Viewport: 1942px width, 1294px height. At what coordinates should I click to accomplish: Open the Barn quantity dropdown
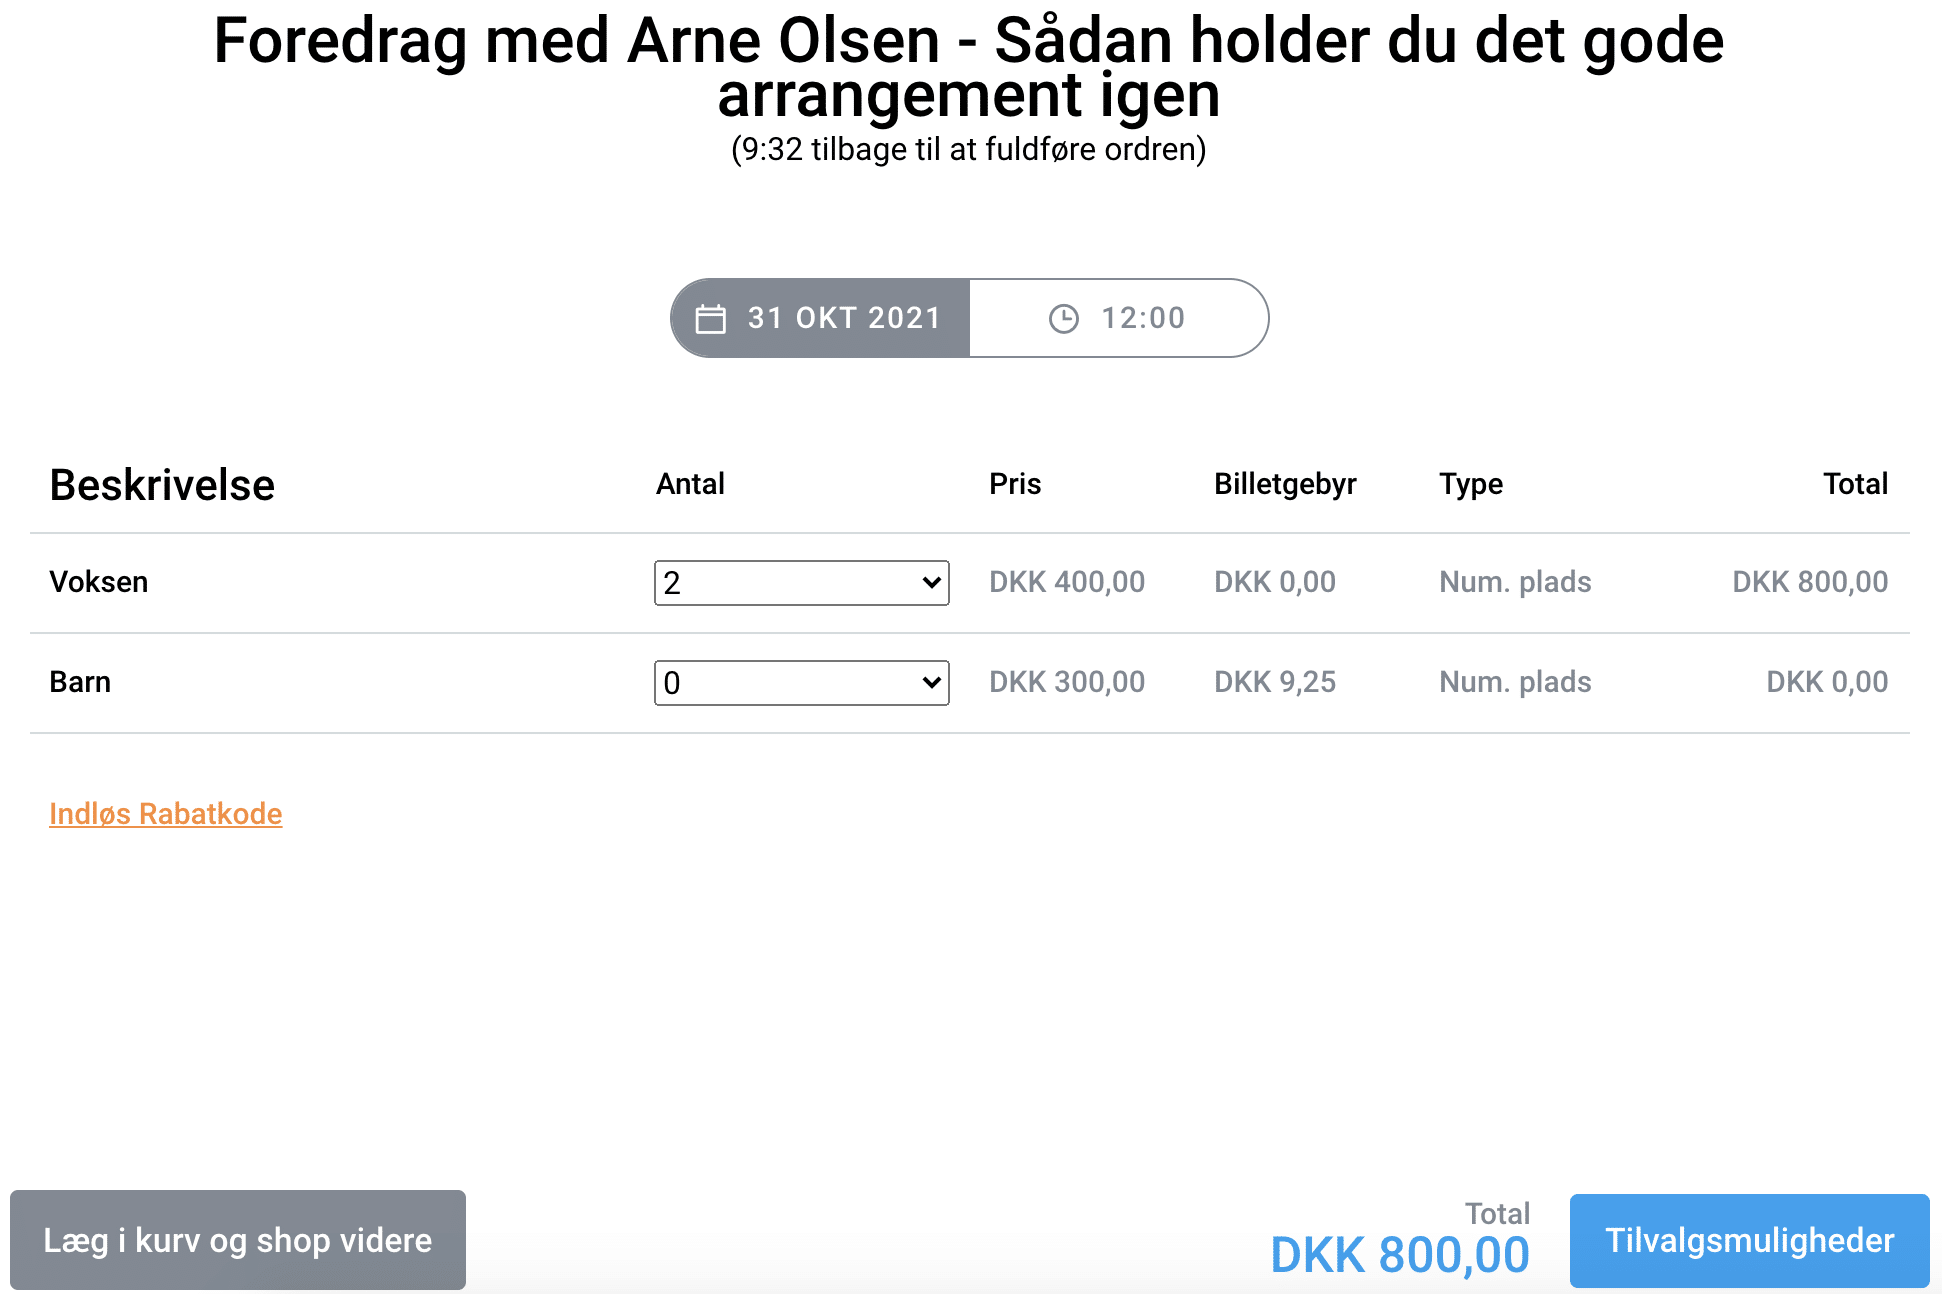tap(802, 683)
